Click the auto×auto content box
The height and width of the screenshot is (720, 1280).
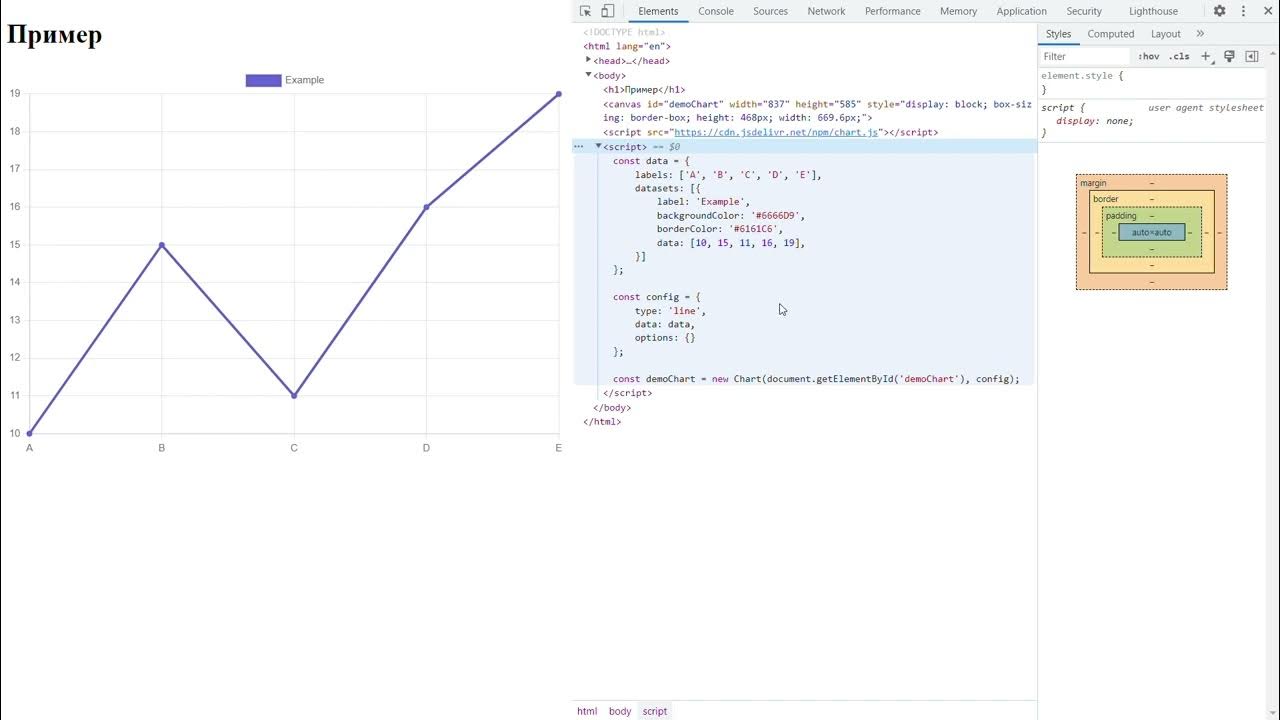tap(1152, 232)
